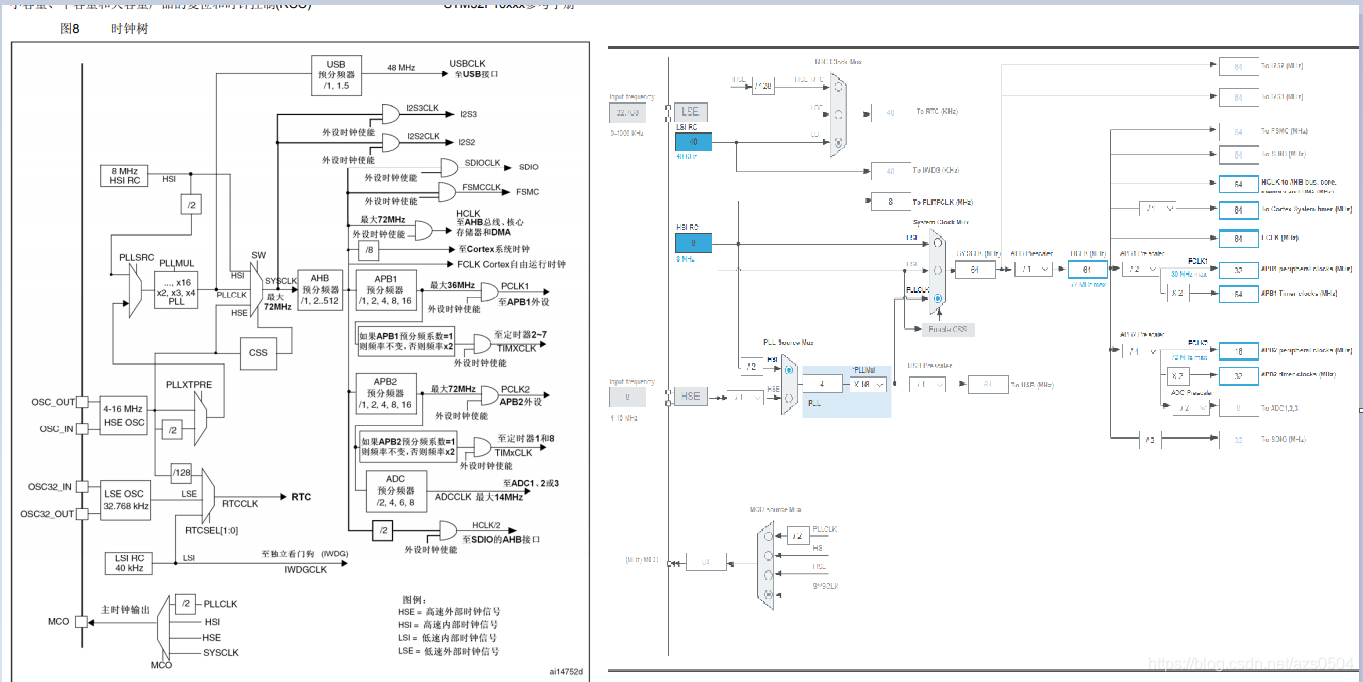The width and height of the screenshot is (1363, 682).
Task: Click the 4-16 MHz HSE OSC block
Action: click(x=125, y=415)
